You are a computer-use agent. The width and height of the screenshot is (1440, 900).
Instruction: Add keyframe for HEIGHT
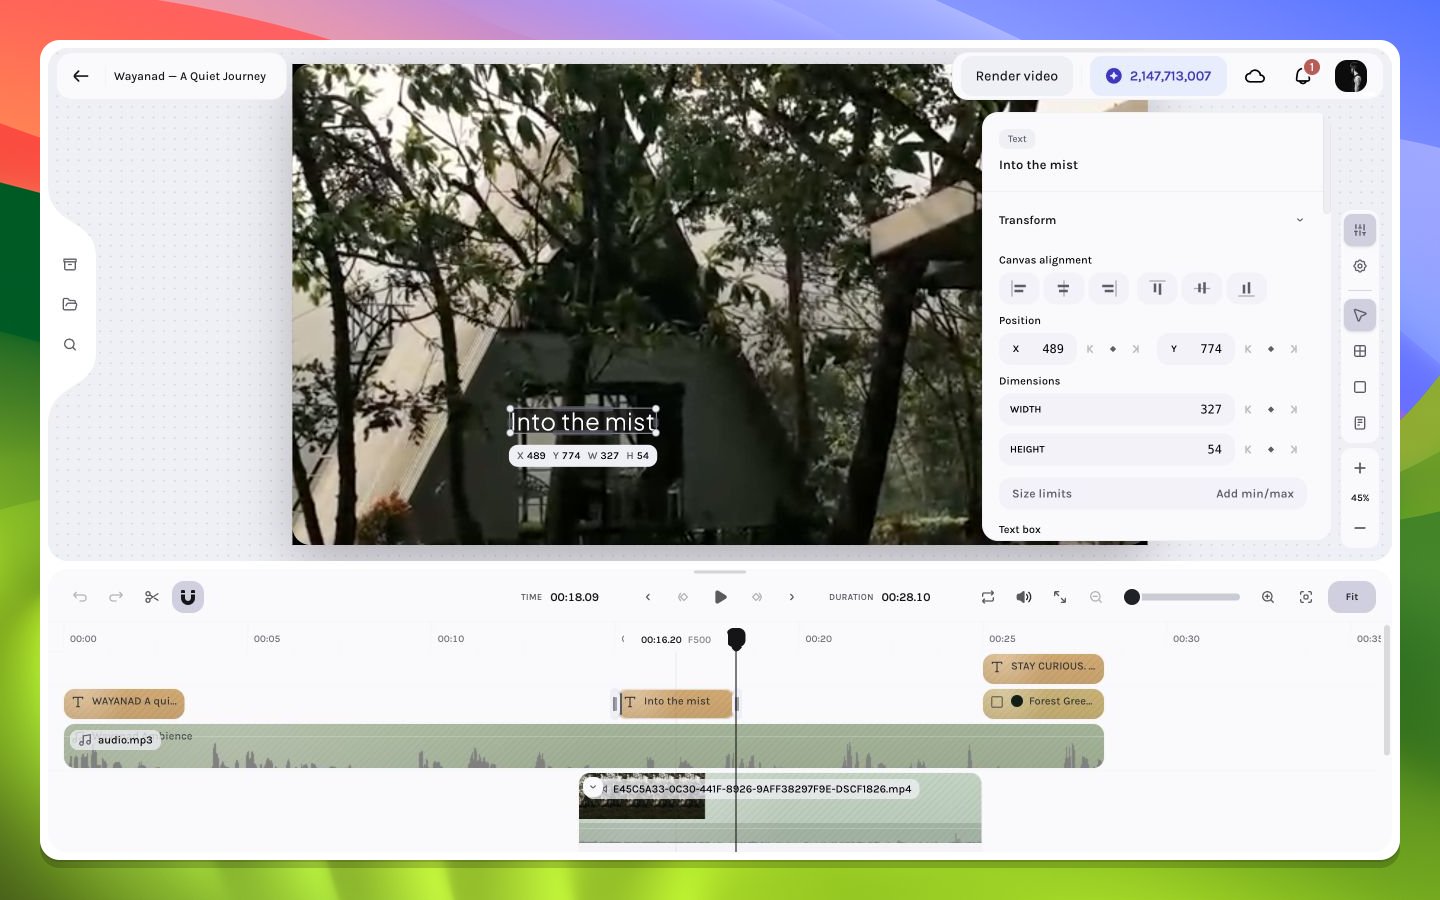[1271, 449]
